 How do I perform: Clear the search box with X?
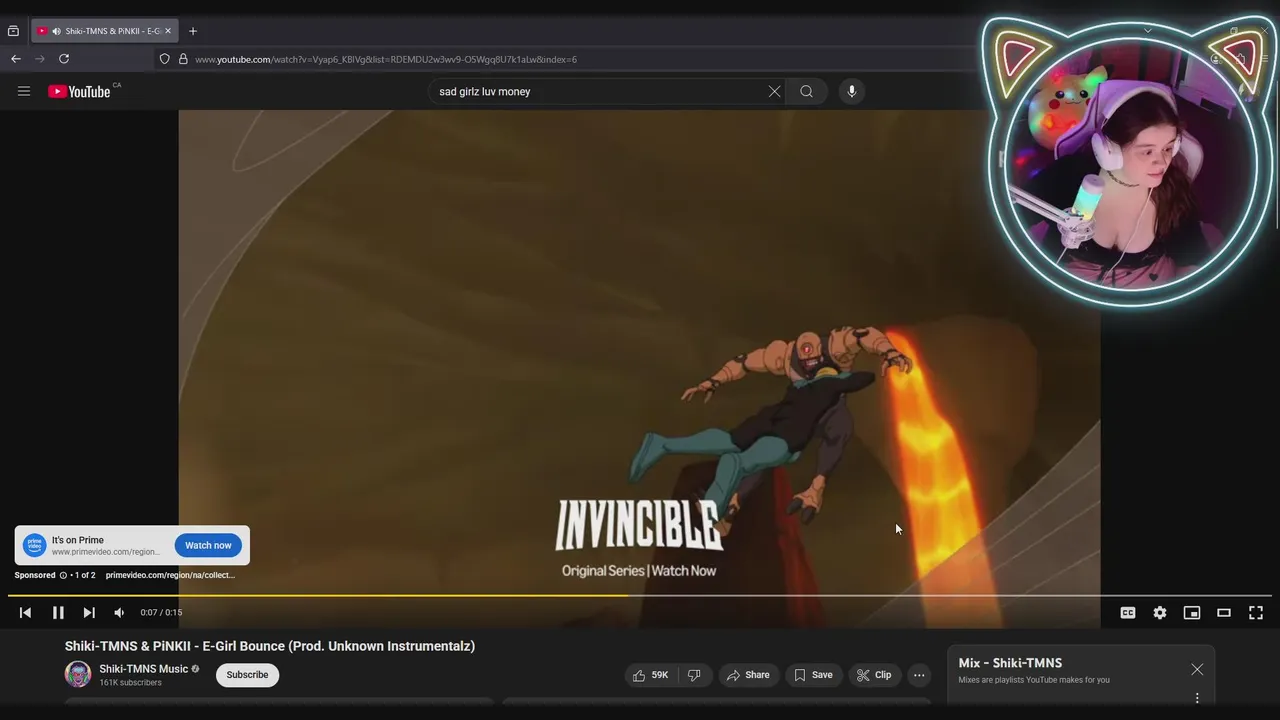coord(774,91)
